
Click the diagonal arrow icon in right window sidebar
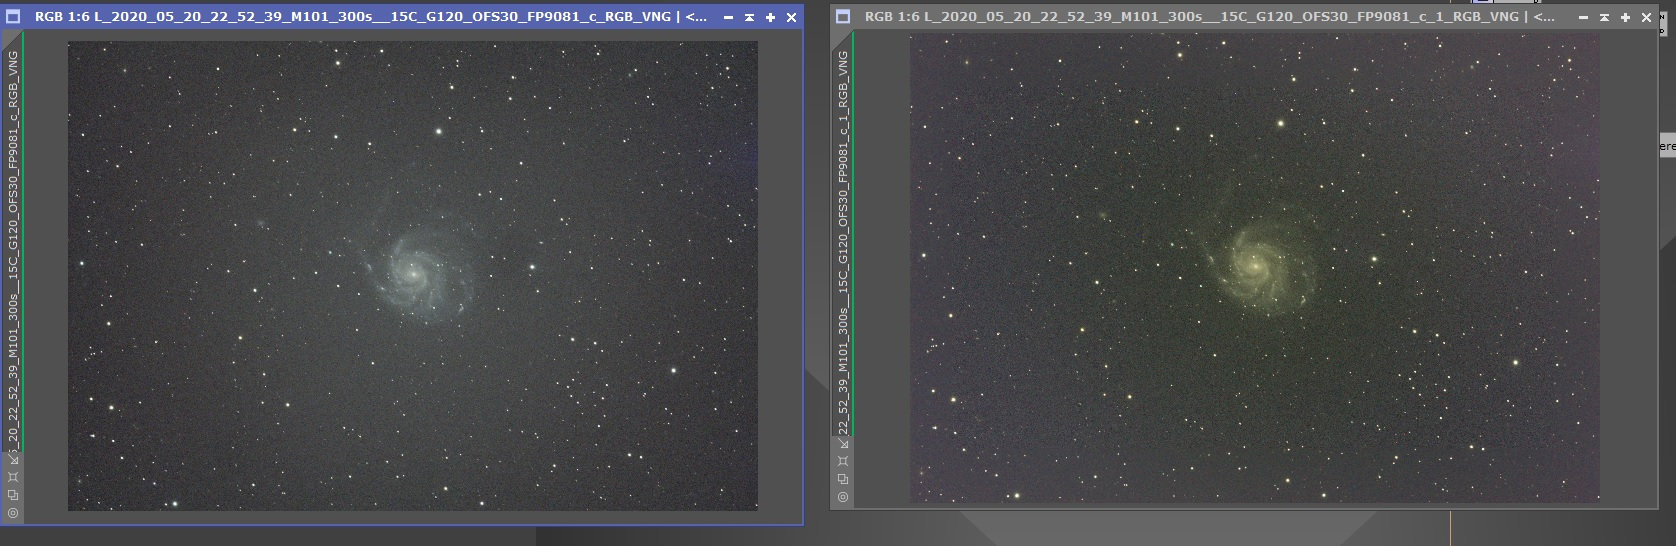(843, 443)
